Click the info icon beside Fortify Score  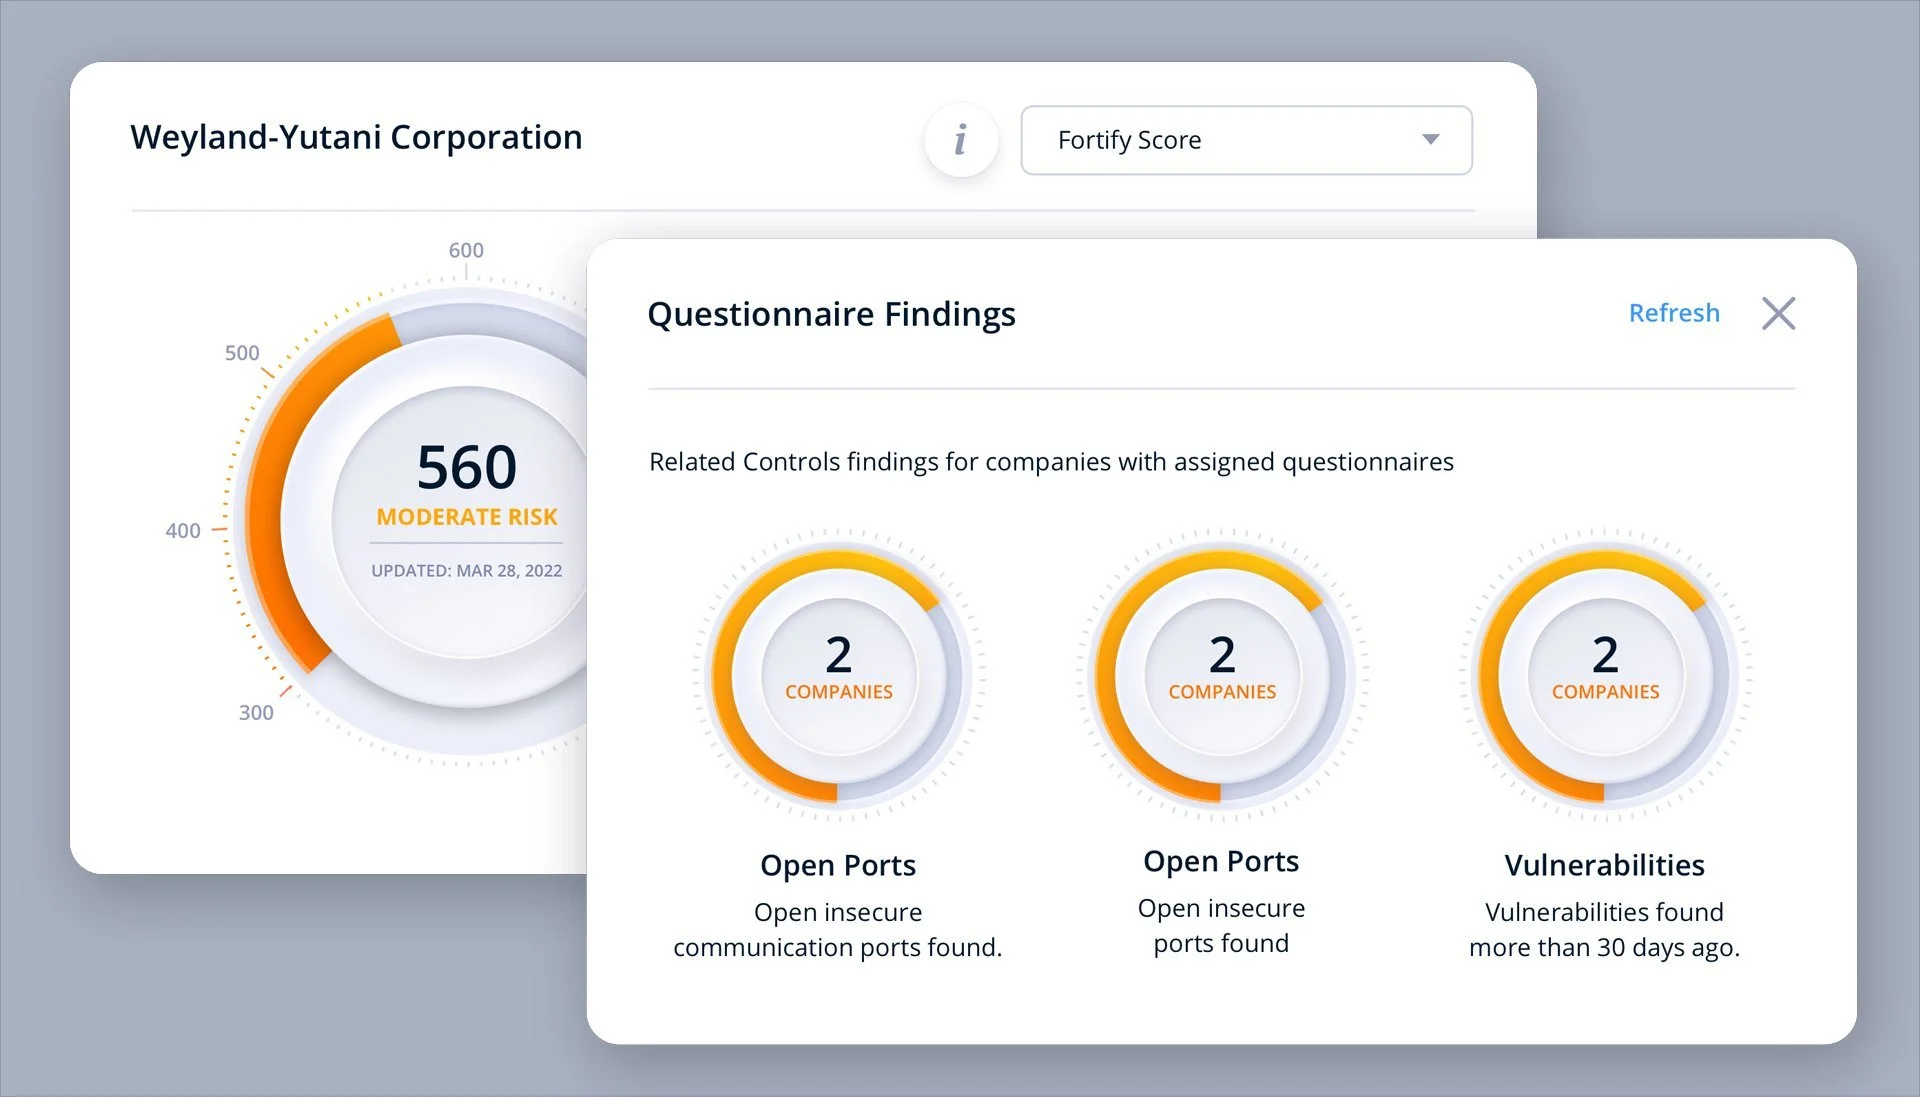coord(960,140)
